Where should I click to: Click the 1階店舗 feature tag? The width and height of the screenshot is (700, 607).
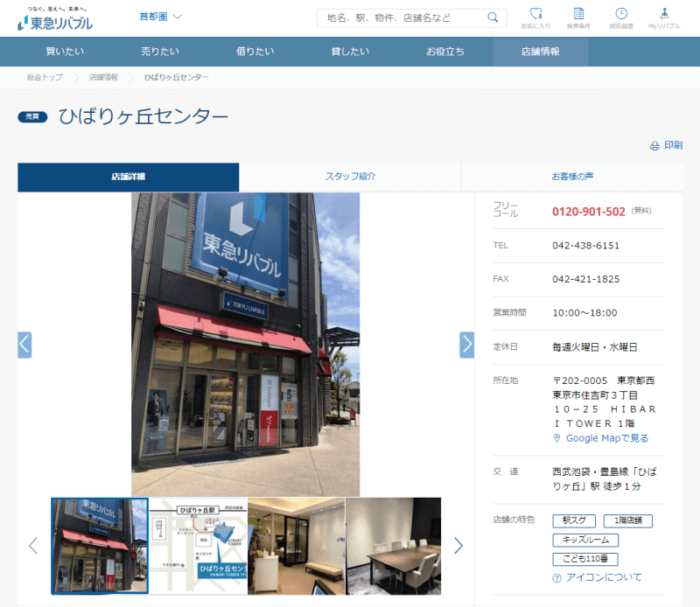(x=628, y=521)
